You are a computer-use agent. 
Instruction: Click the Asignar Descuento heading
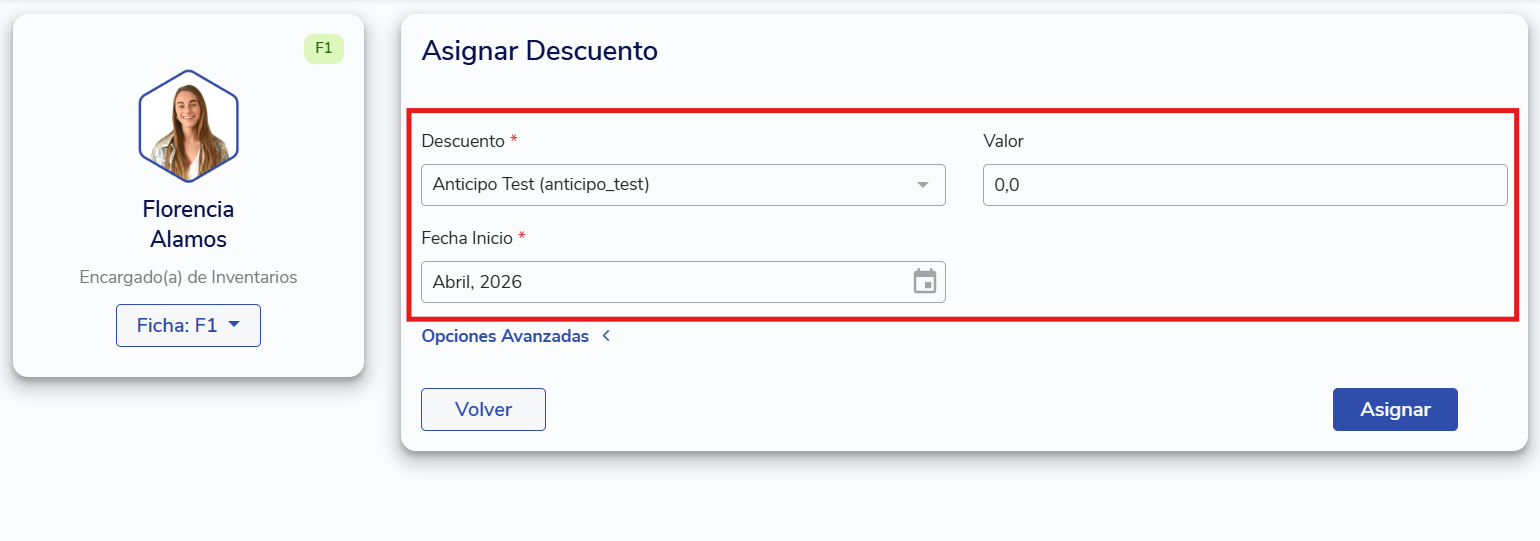coord(539,50)
